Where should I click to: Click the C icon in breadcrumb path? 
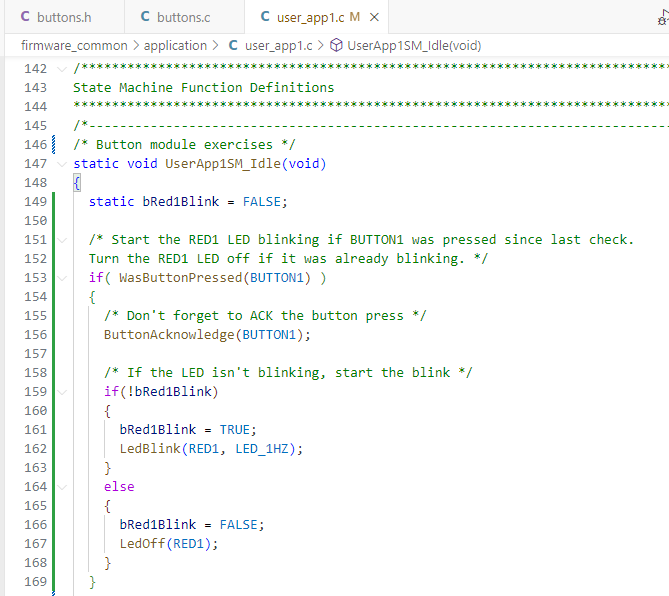coord(233,45)
